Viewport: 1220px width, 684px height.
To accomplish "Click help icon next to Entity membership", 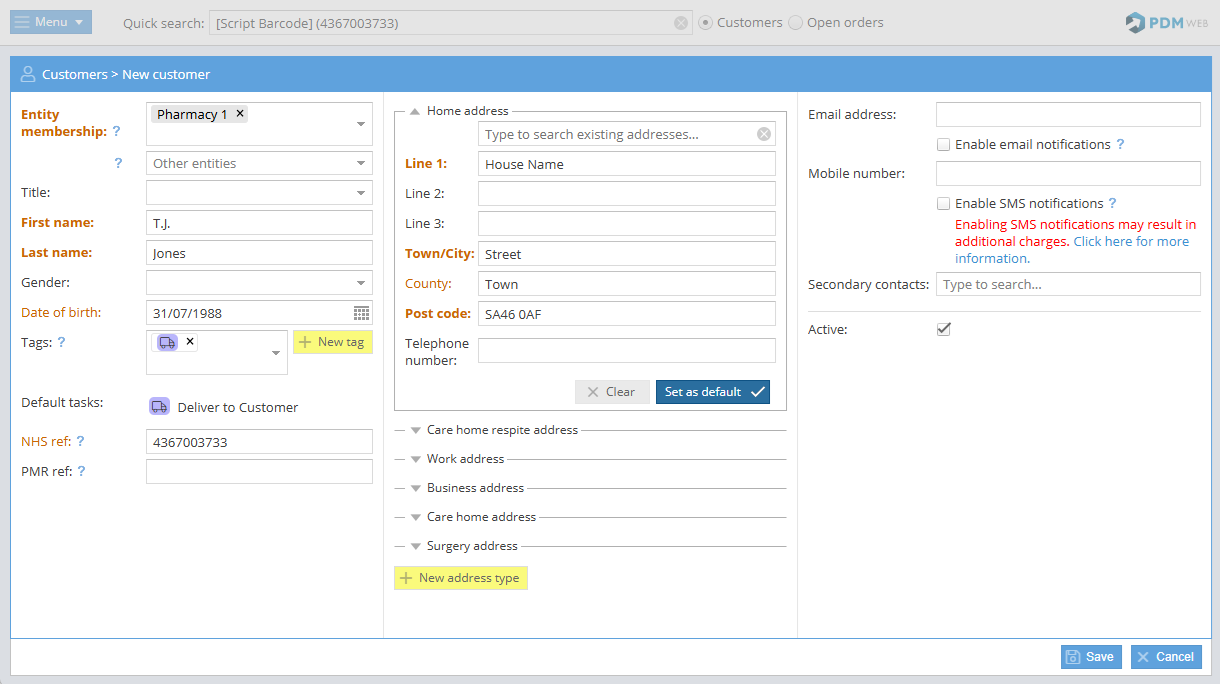I will pyautogui.click(x=116, y=131).
